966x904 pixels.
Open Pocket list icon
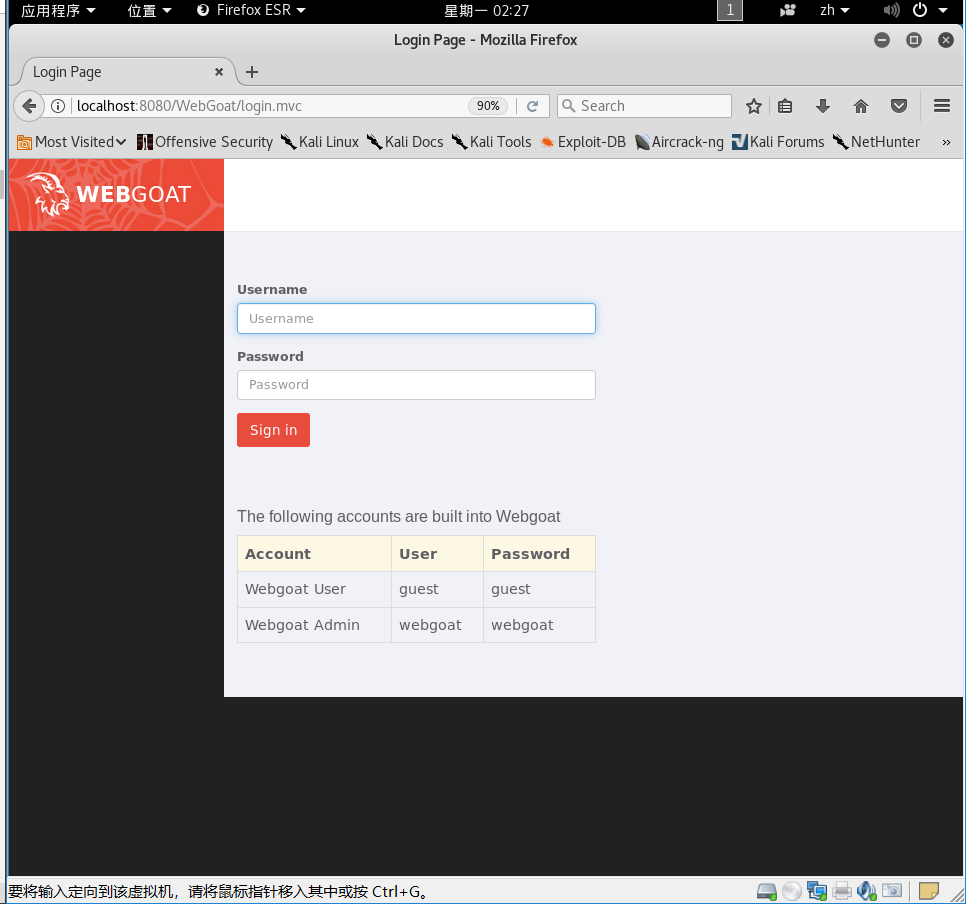[x=899, y=106]
